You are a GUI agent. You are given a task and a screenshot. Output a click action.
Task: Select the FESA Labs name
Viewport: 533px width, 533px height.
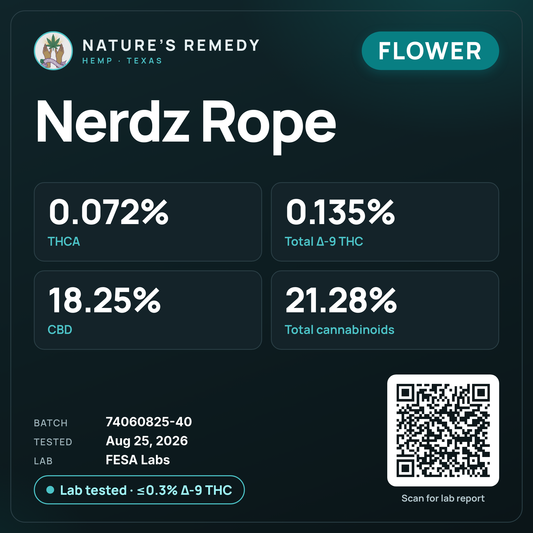click(x=138, y=460)
